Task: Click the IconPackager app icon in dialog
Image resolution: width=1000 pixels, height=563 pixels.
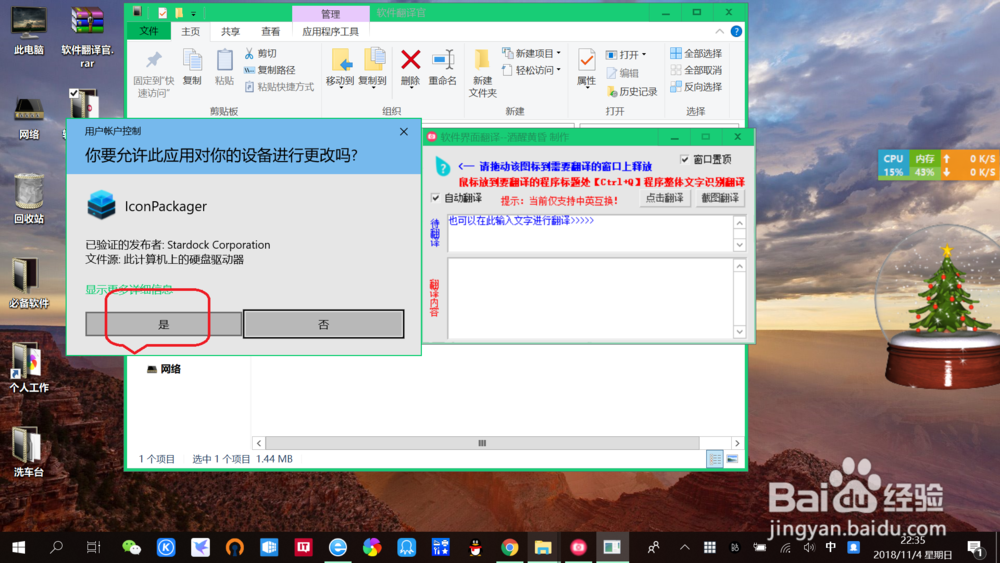Action: [x=101, y=205]
